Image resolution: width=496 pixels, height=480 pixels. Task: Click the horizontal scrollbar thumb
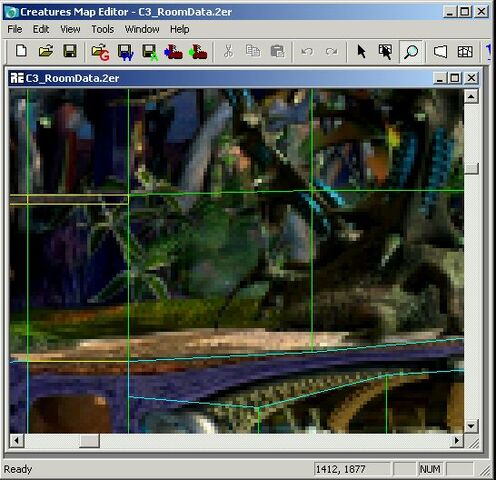89,441
